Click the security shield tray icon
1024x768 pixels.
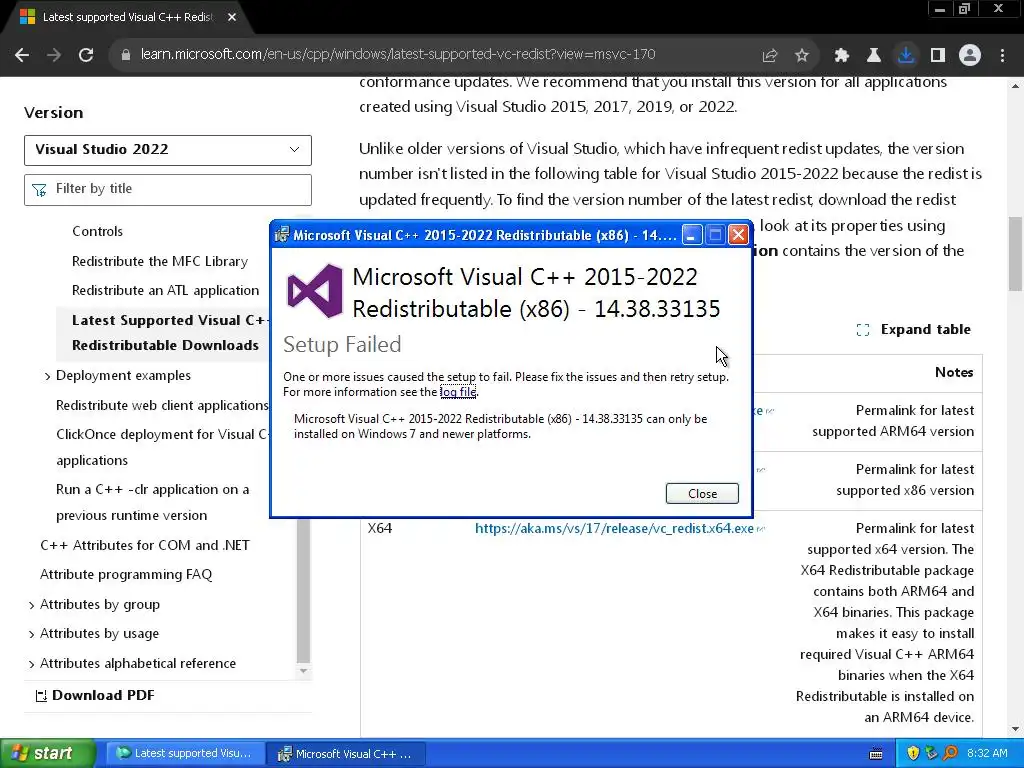coord(913,754)
